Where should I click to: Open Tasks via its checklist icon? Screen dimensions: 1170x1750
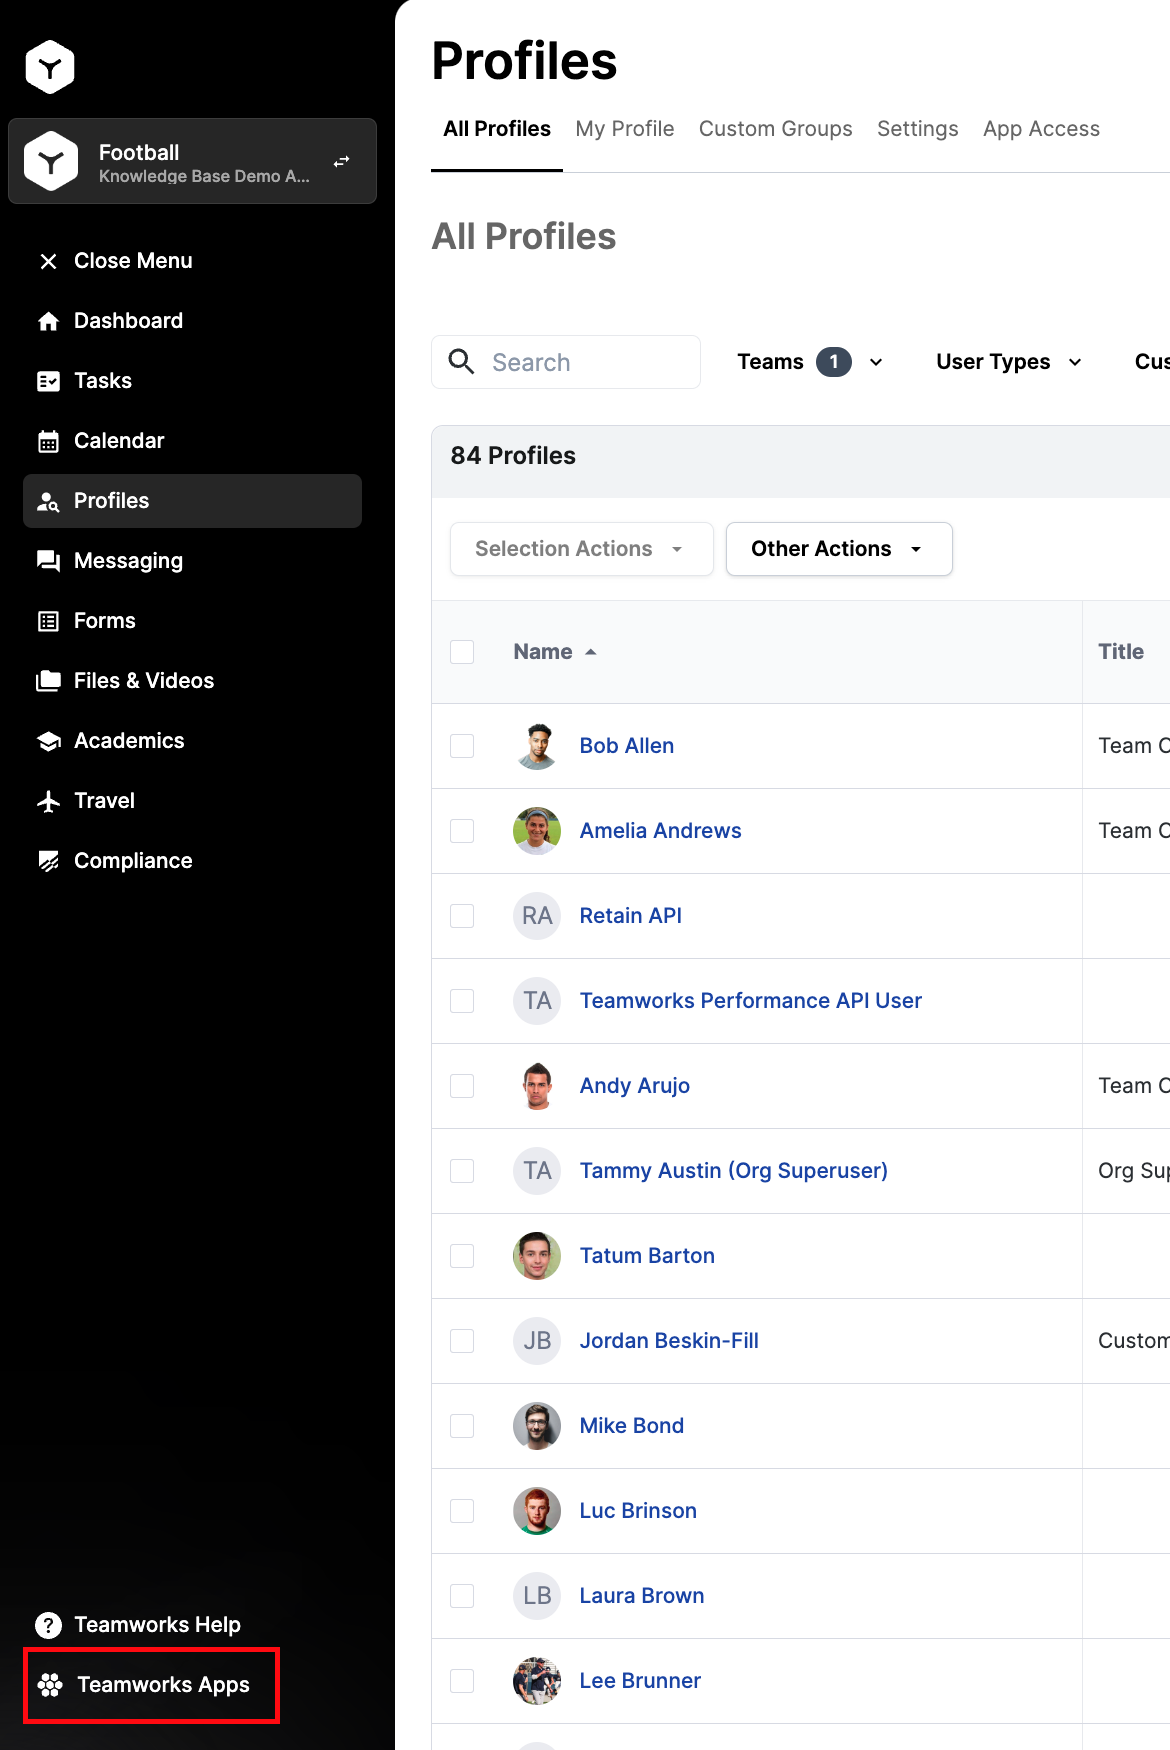pyautogui.click(x=48, y=381)
